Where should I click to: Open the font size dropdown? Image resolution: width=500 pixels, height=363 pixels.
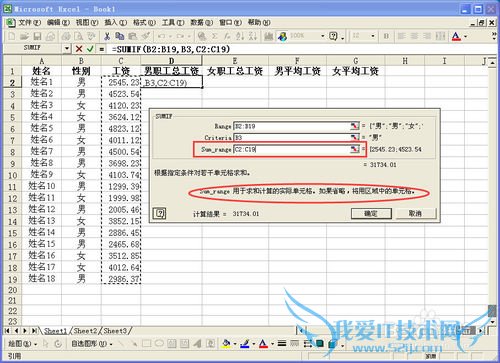click(x=373, y=36)
